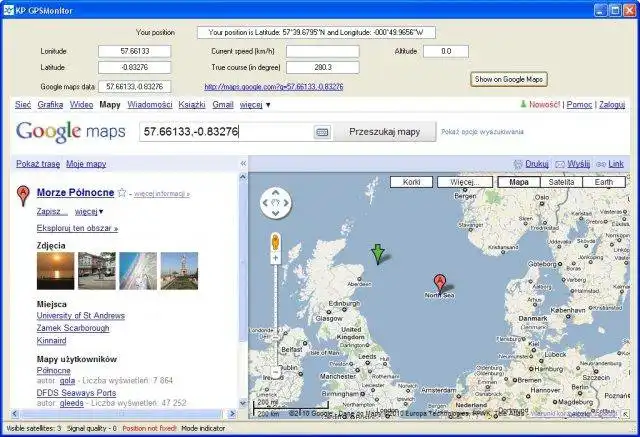Click the Zaloguj sign-in link
Viewport: 640px width, 437px height.
click(612, 104)
